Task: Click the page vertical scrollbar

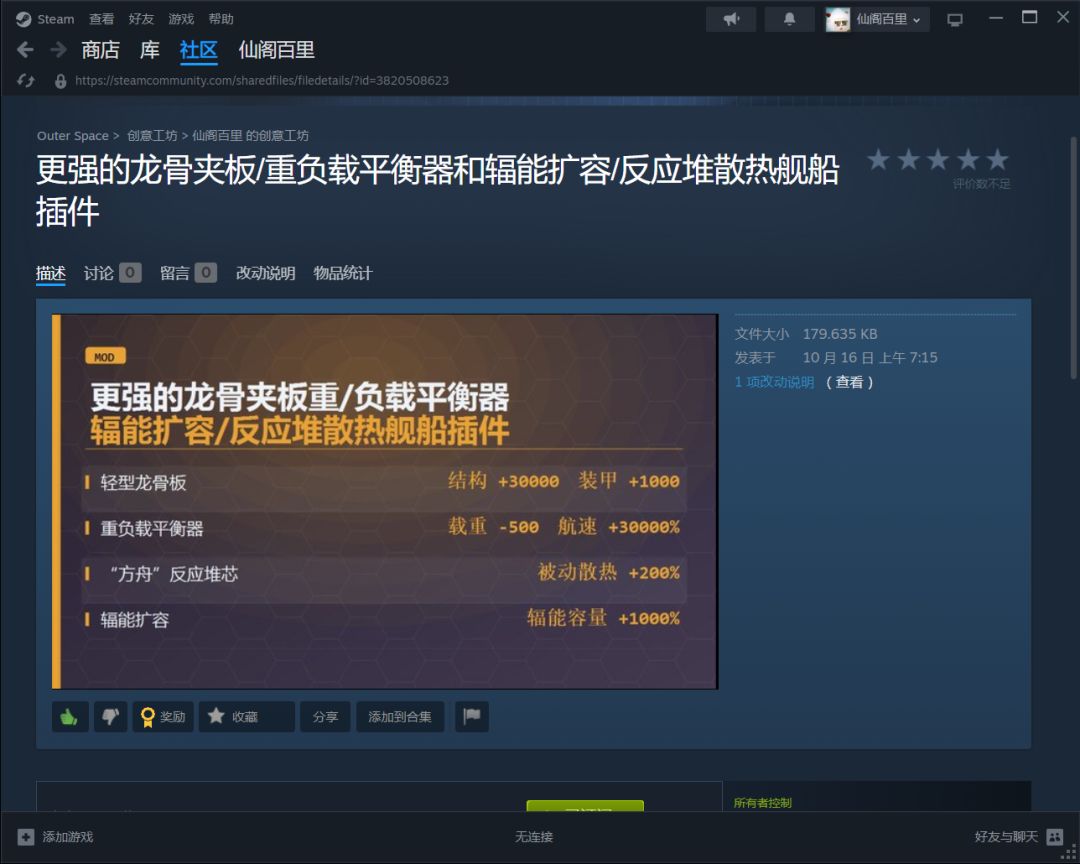Action: pos(1073,258)
